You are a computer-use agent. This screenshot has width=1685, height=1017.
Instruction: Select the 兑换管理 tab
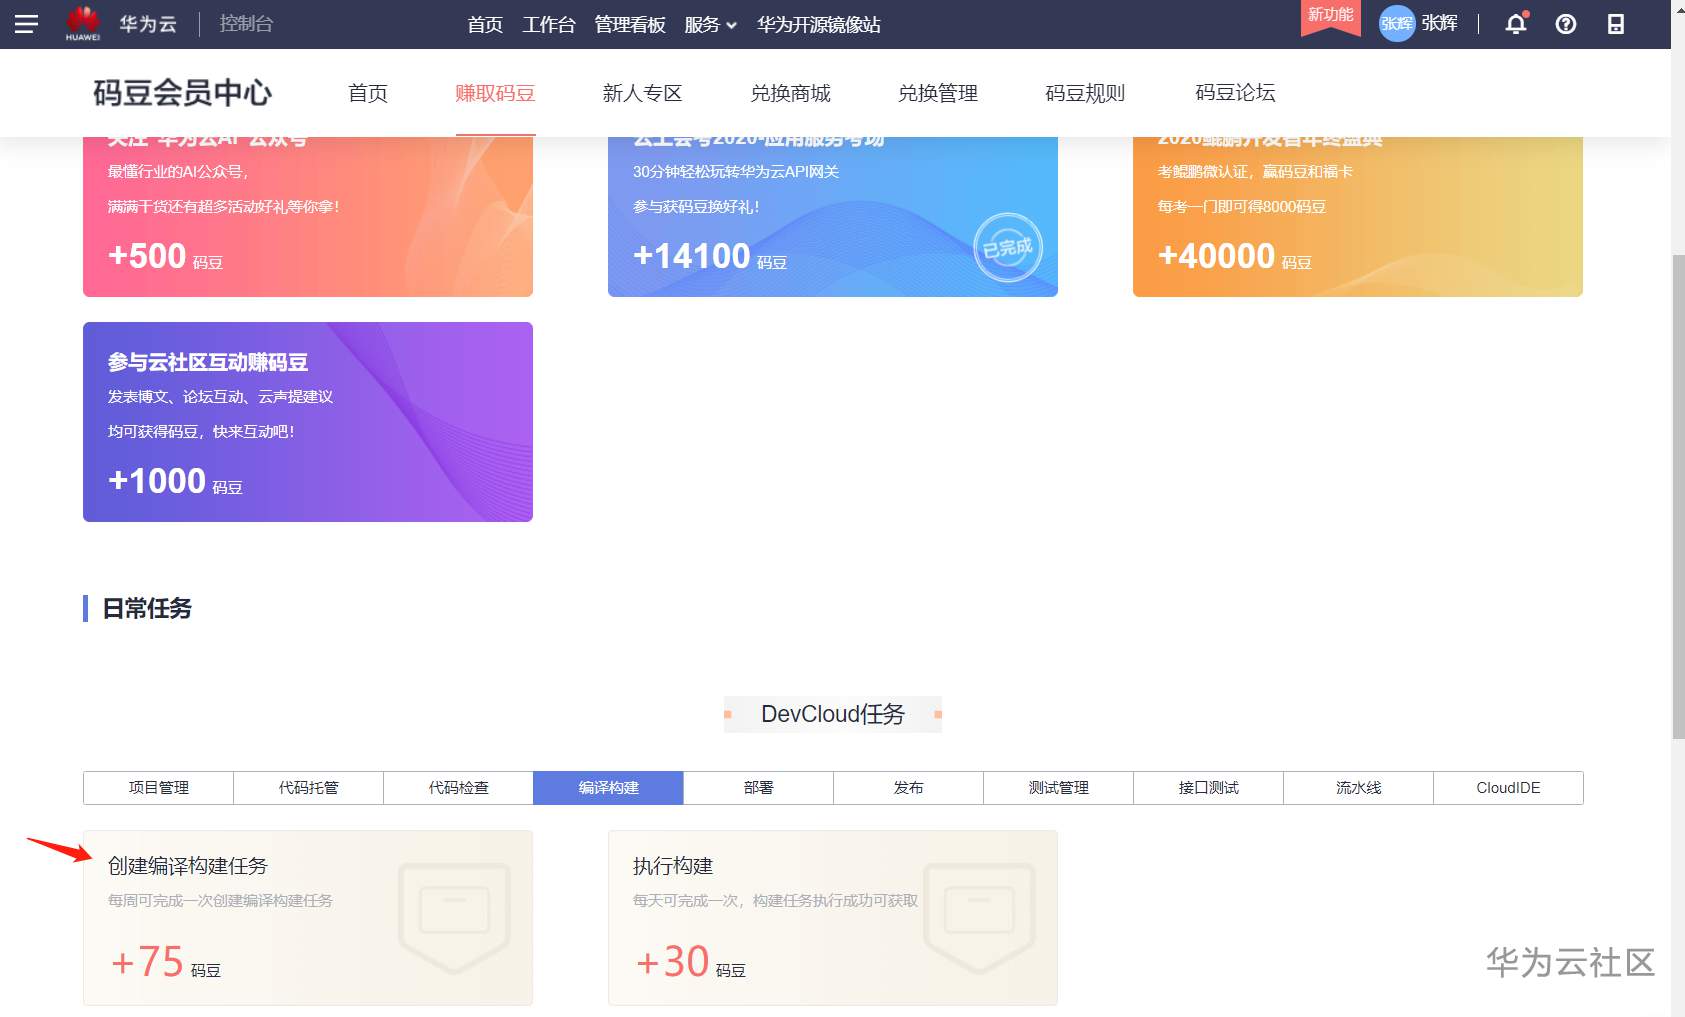[937, 93]
